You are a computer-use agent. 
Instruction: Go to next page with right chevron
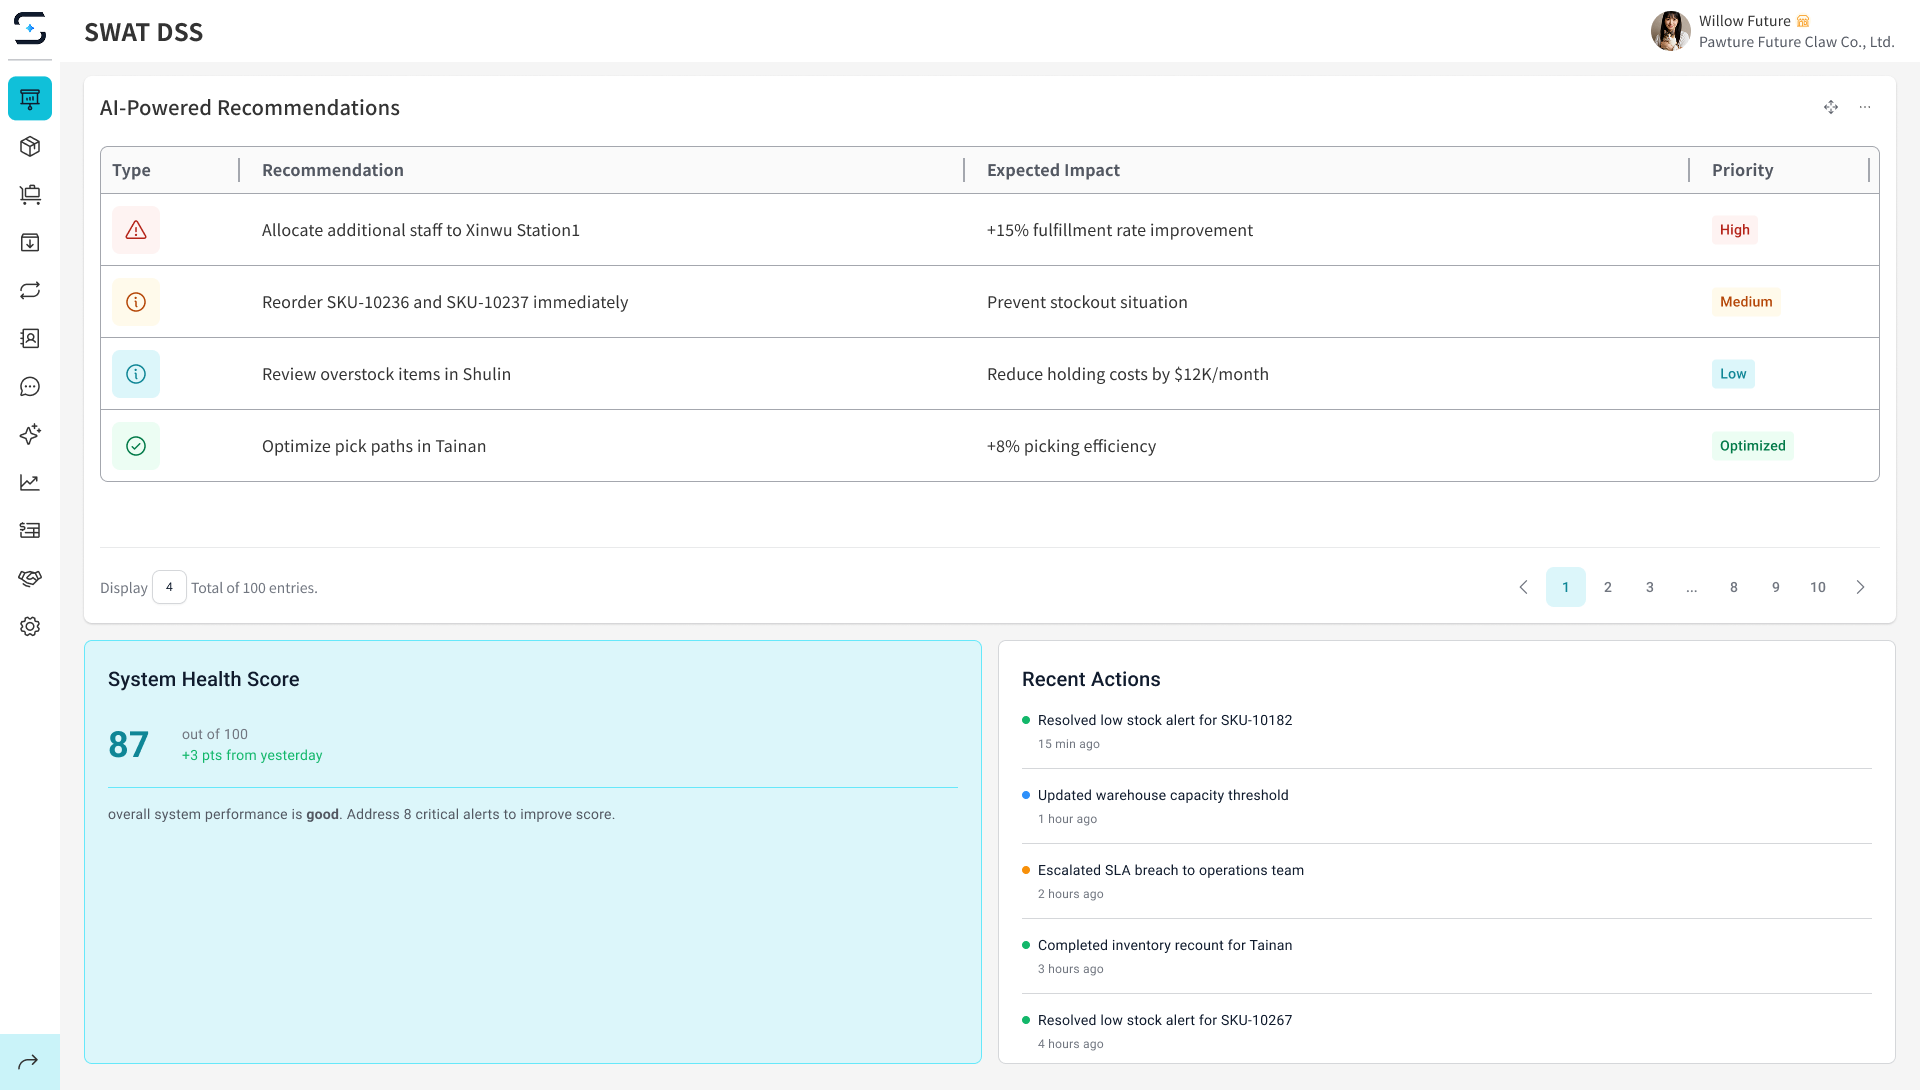[x=1860, y=587]
